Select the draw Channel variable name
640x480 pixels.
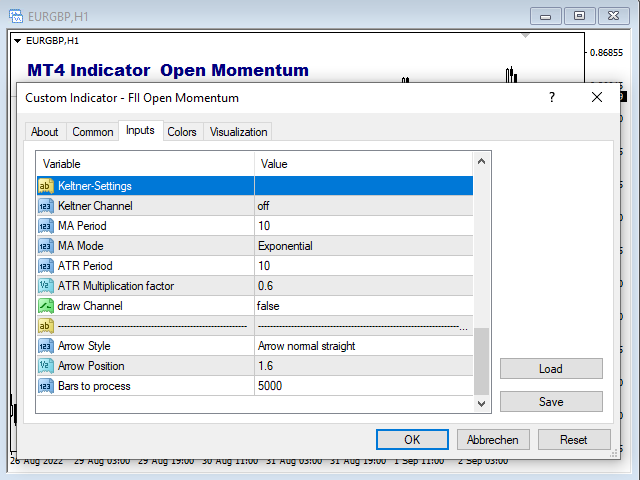tap(90, 306)
